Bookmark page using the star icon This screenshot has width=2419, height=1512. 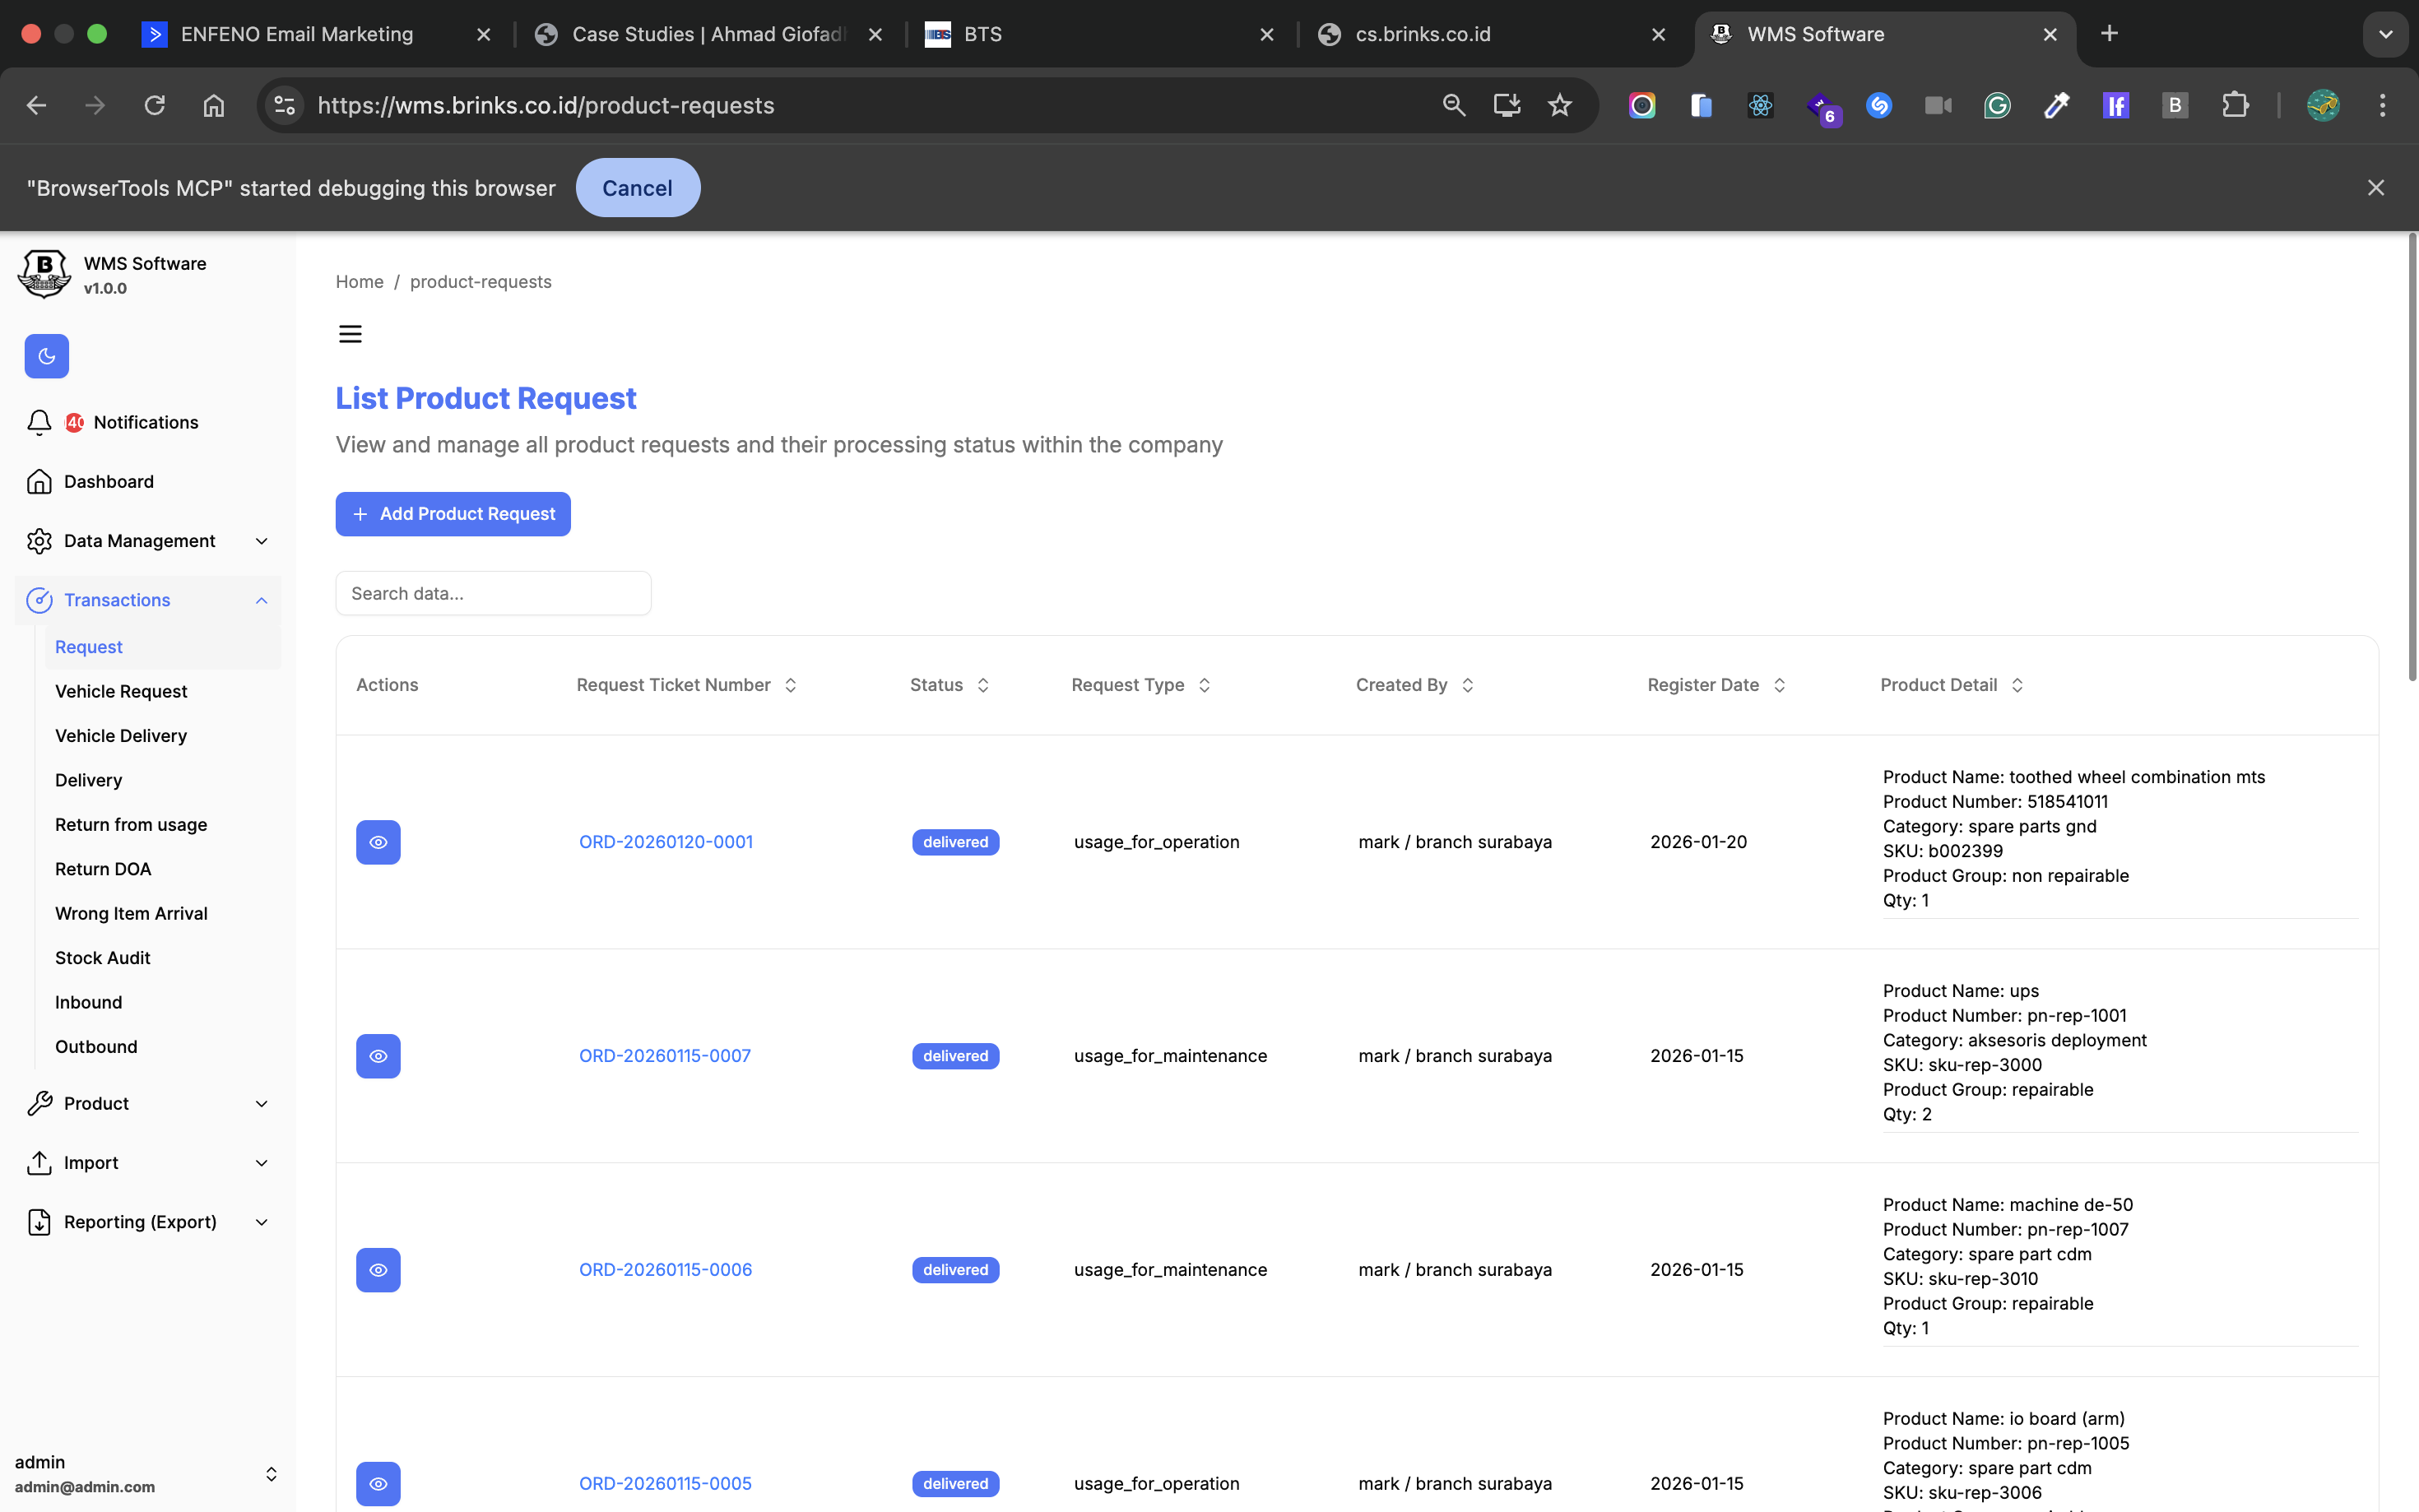click(1559, 105)
